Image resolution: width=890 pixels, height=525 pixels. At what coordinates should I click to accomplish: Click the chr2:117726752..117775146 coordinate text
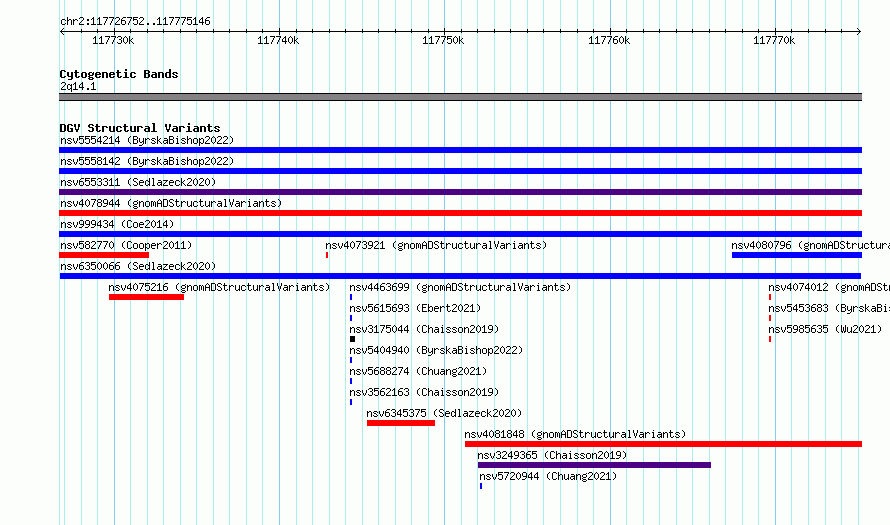(135, 21)
